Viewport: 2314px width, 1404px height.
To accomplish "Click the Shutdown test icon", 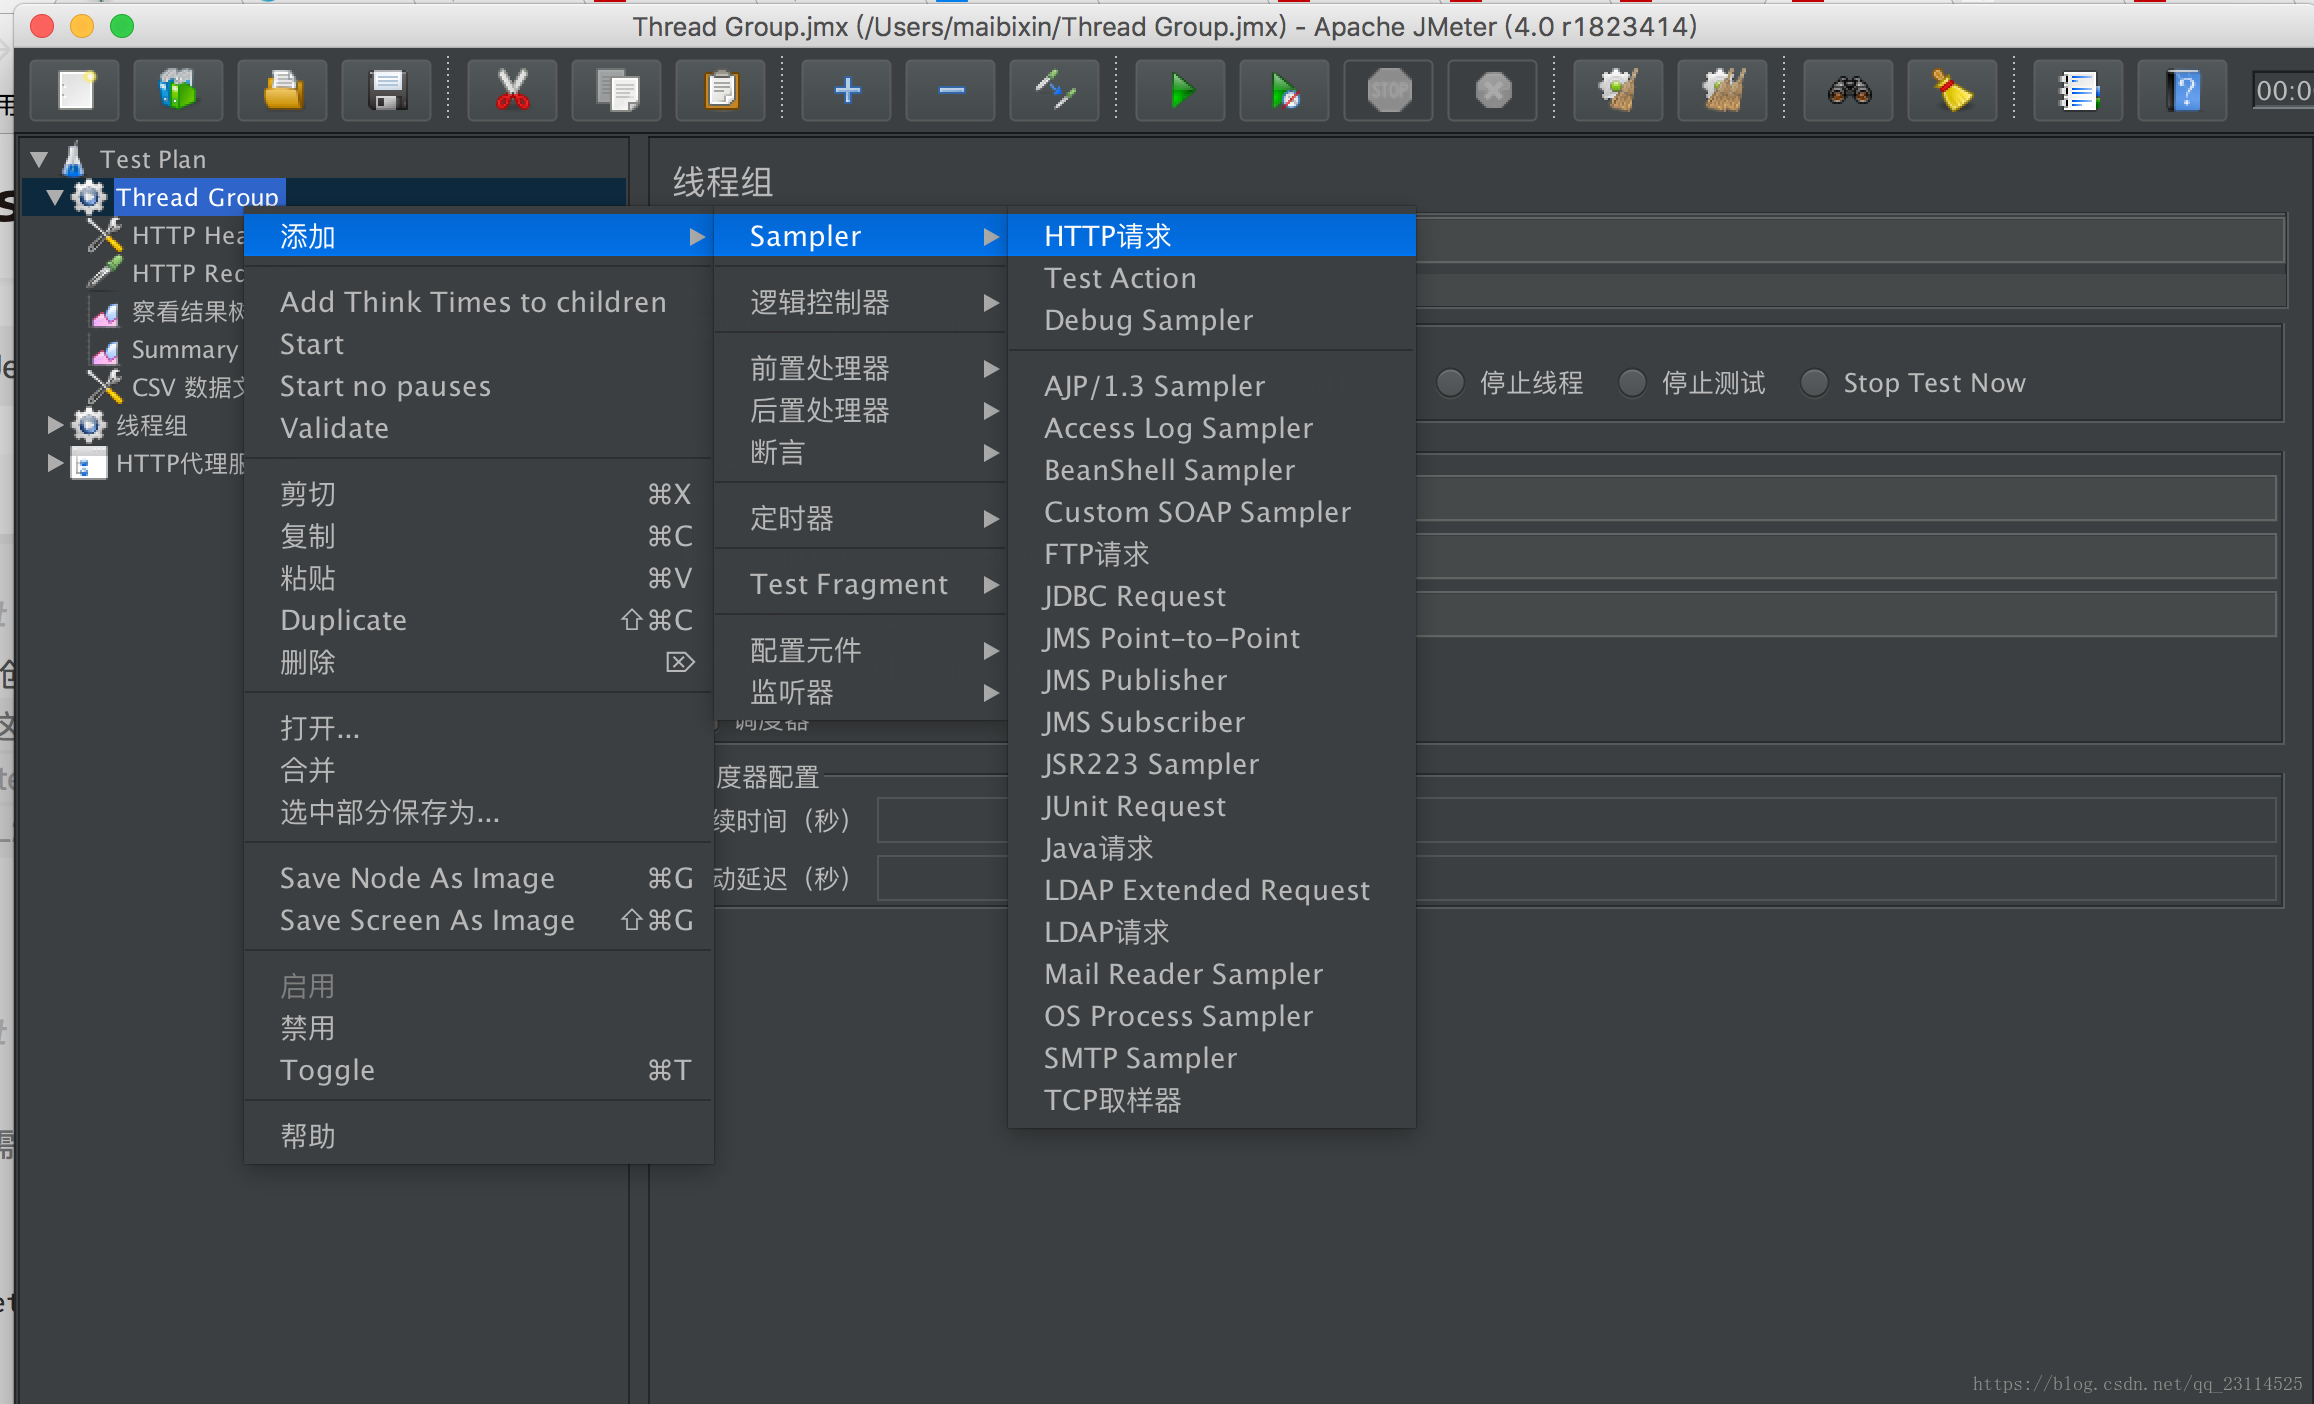I will pos(1493,91).
